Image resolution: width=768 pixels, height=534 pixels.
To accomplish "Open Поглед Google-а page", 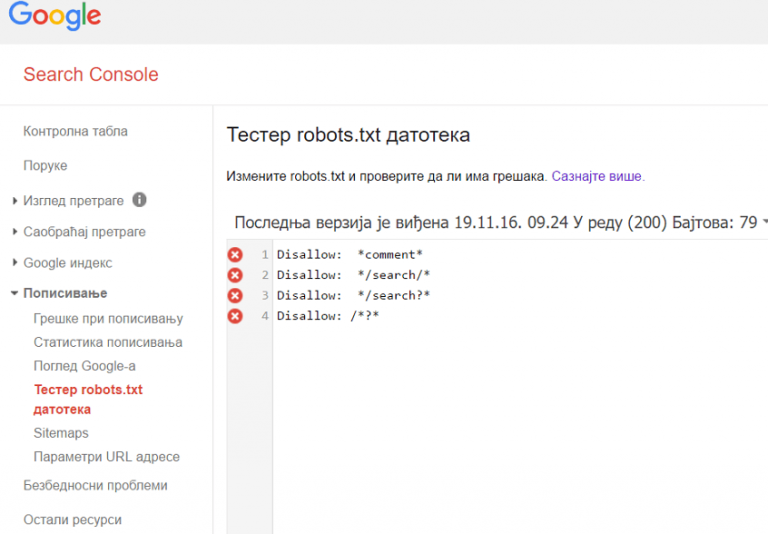I will [x=85, y=366].
